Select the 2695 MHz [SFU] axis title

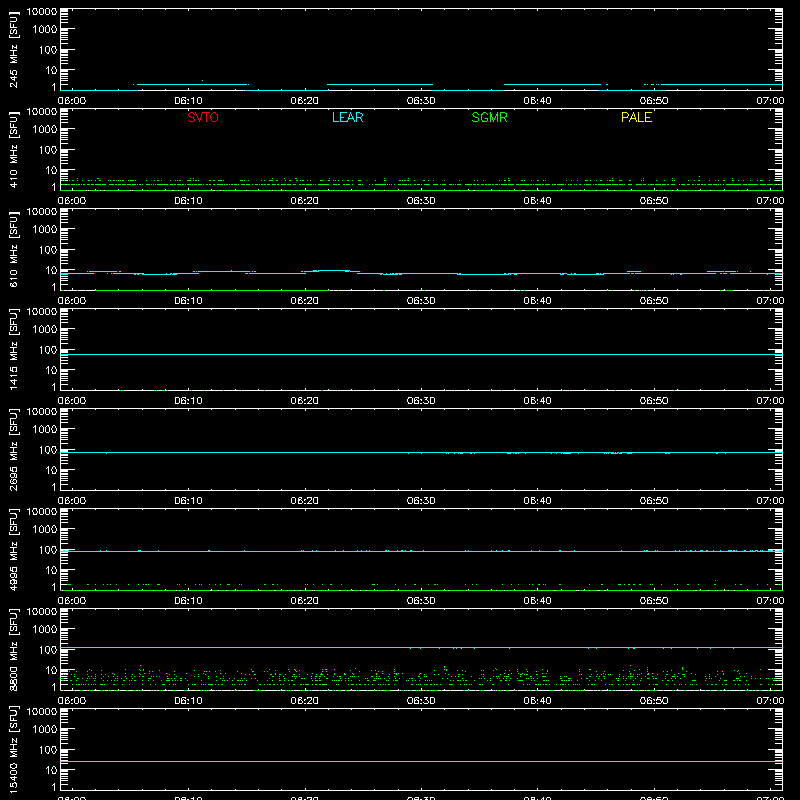click(14, 450)
